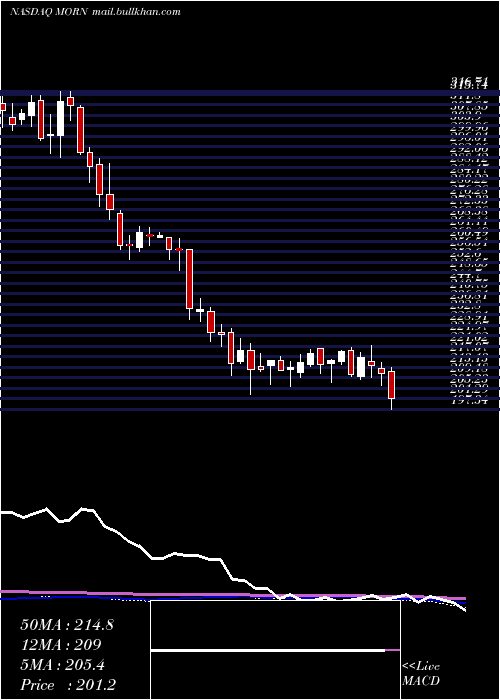Click the <<Live MACD label
Viewport: 500px width, 700px height.
(x=421, y=674)
